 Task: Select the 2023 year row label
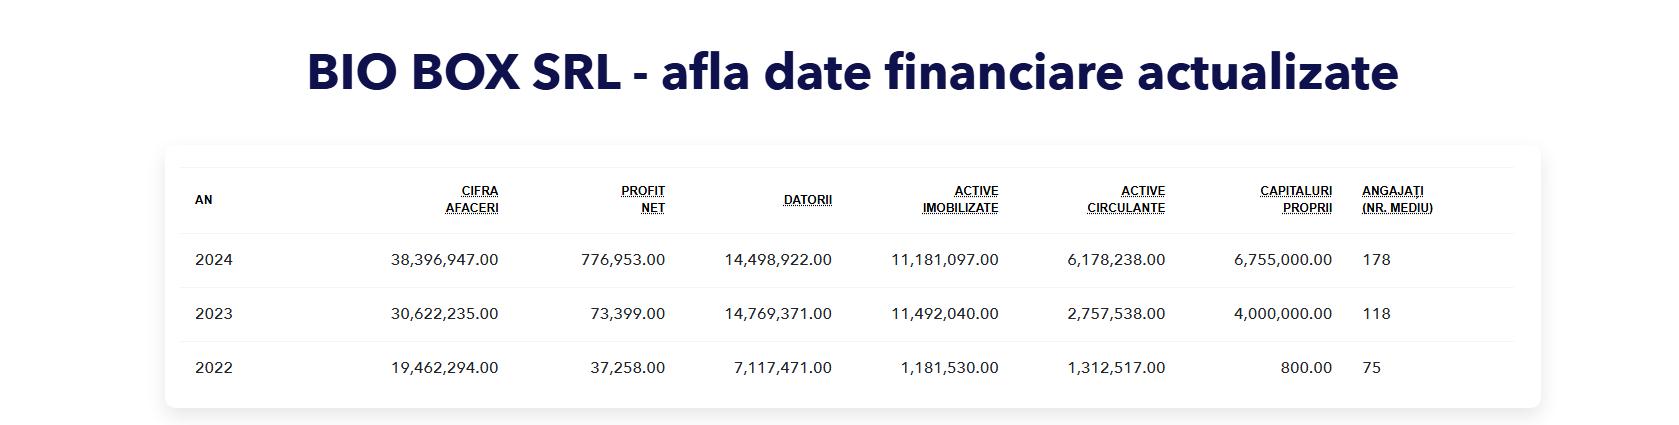(x=214, y=314)
